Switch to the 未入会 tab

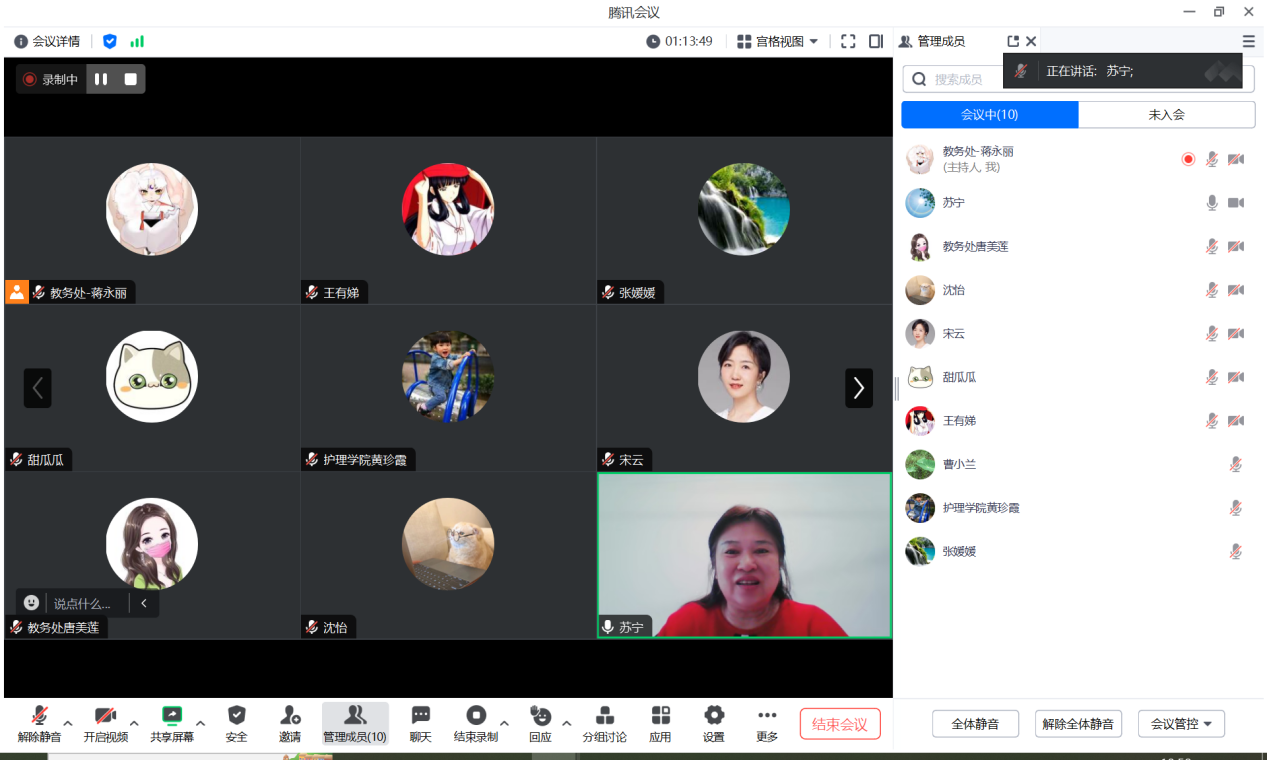click(1166, 115)
